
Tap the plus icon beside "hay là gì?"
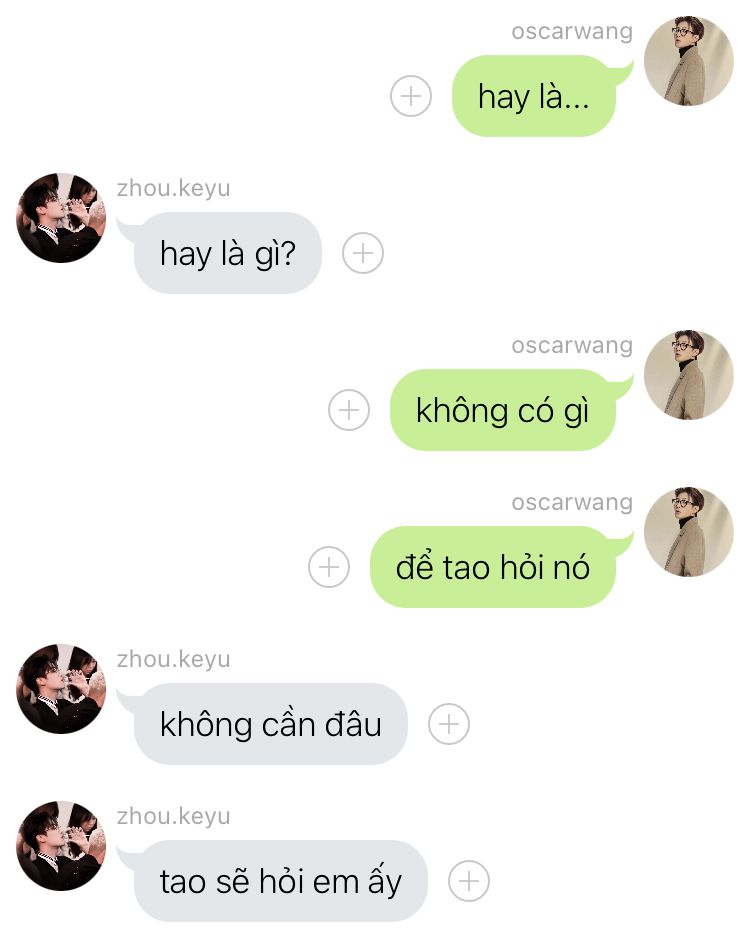pos(362,253)
